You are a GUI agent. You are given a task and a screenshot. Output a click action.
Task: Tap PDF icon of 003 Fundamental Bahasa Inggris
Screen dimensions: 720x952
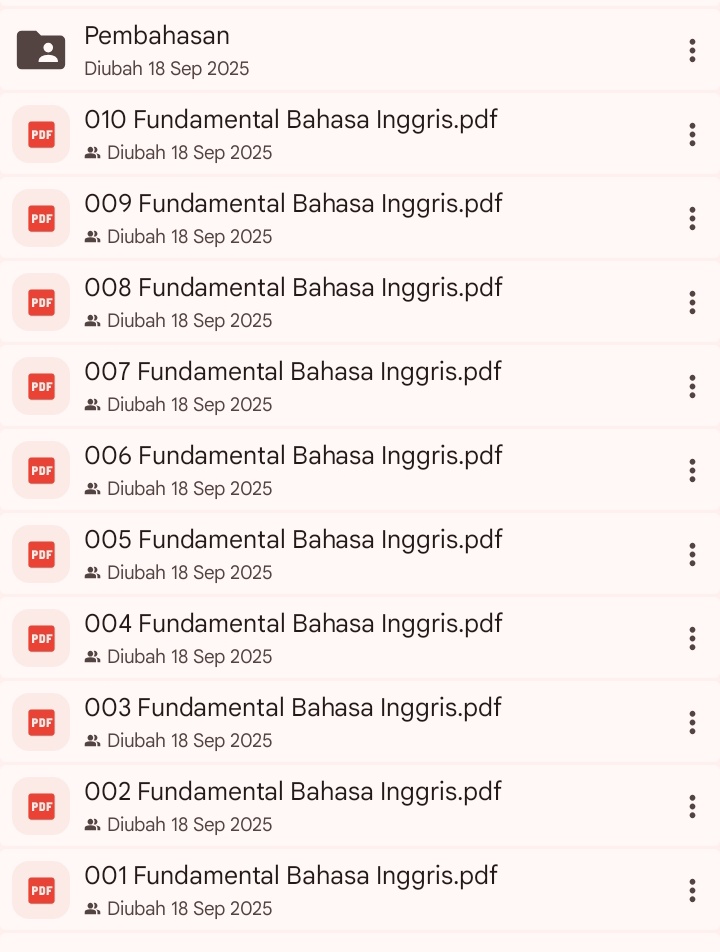(41, 722)
